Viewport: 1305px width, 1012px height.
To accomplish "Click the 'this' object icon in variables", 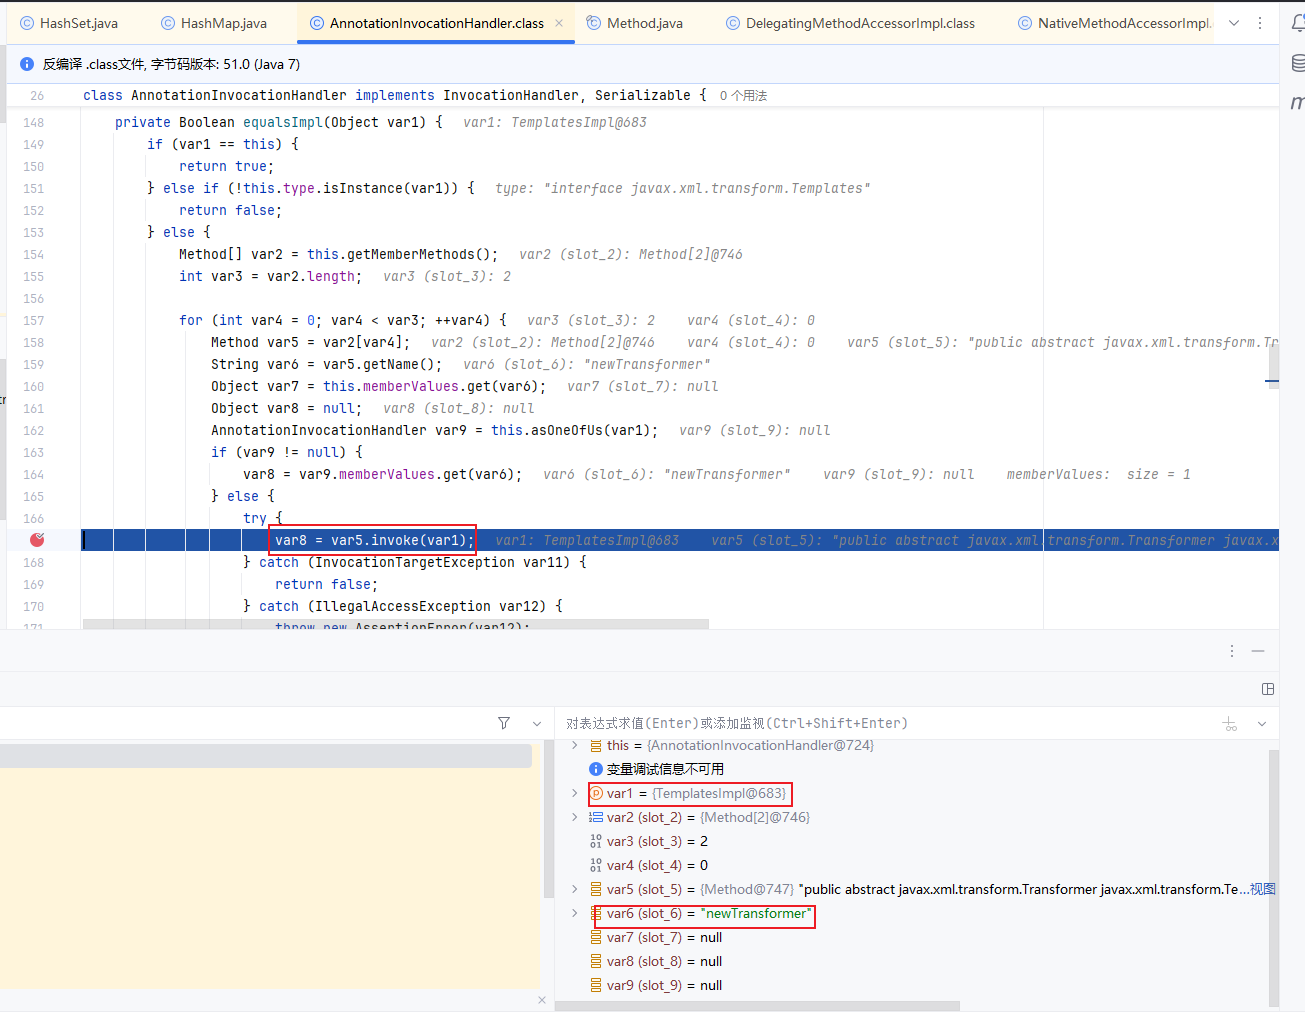I will (596, 746).
